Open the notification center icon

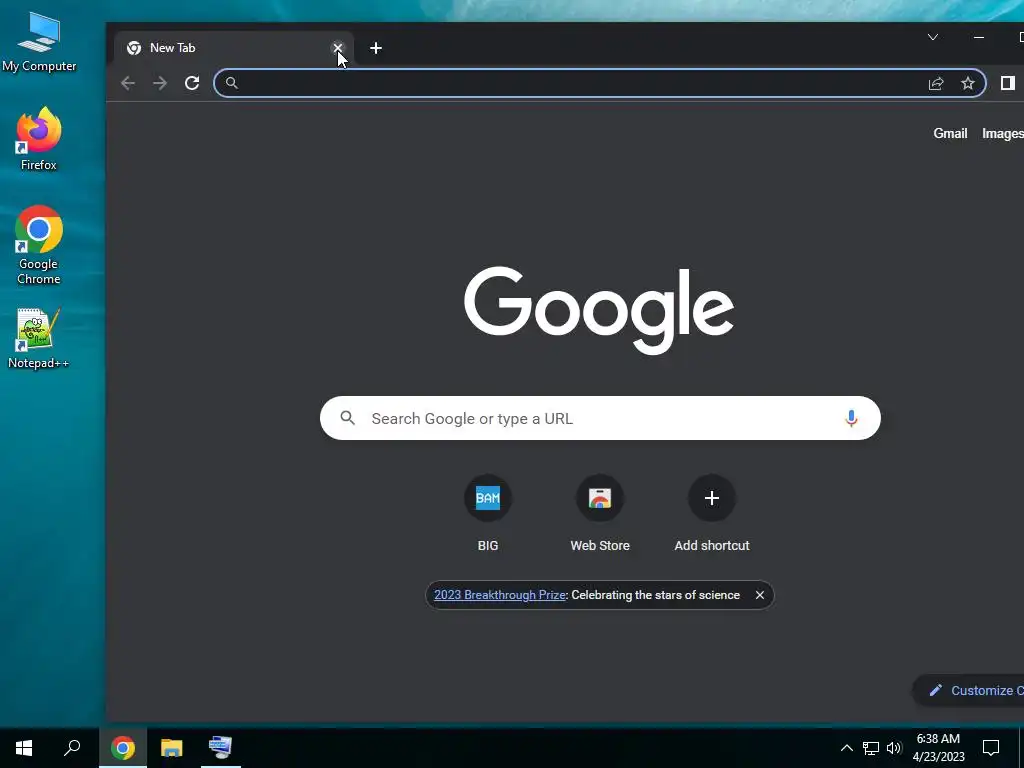pyautogui.click(x=991, y=748)
